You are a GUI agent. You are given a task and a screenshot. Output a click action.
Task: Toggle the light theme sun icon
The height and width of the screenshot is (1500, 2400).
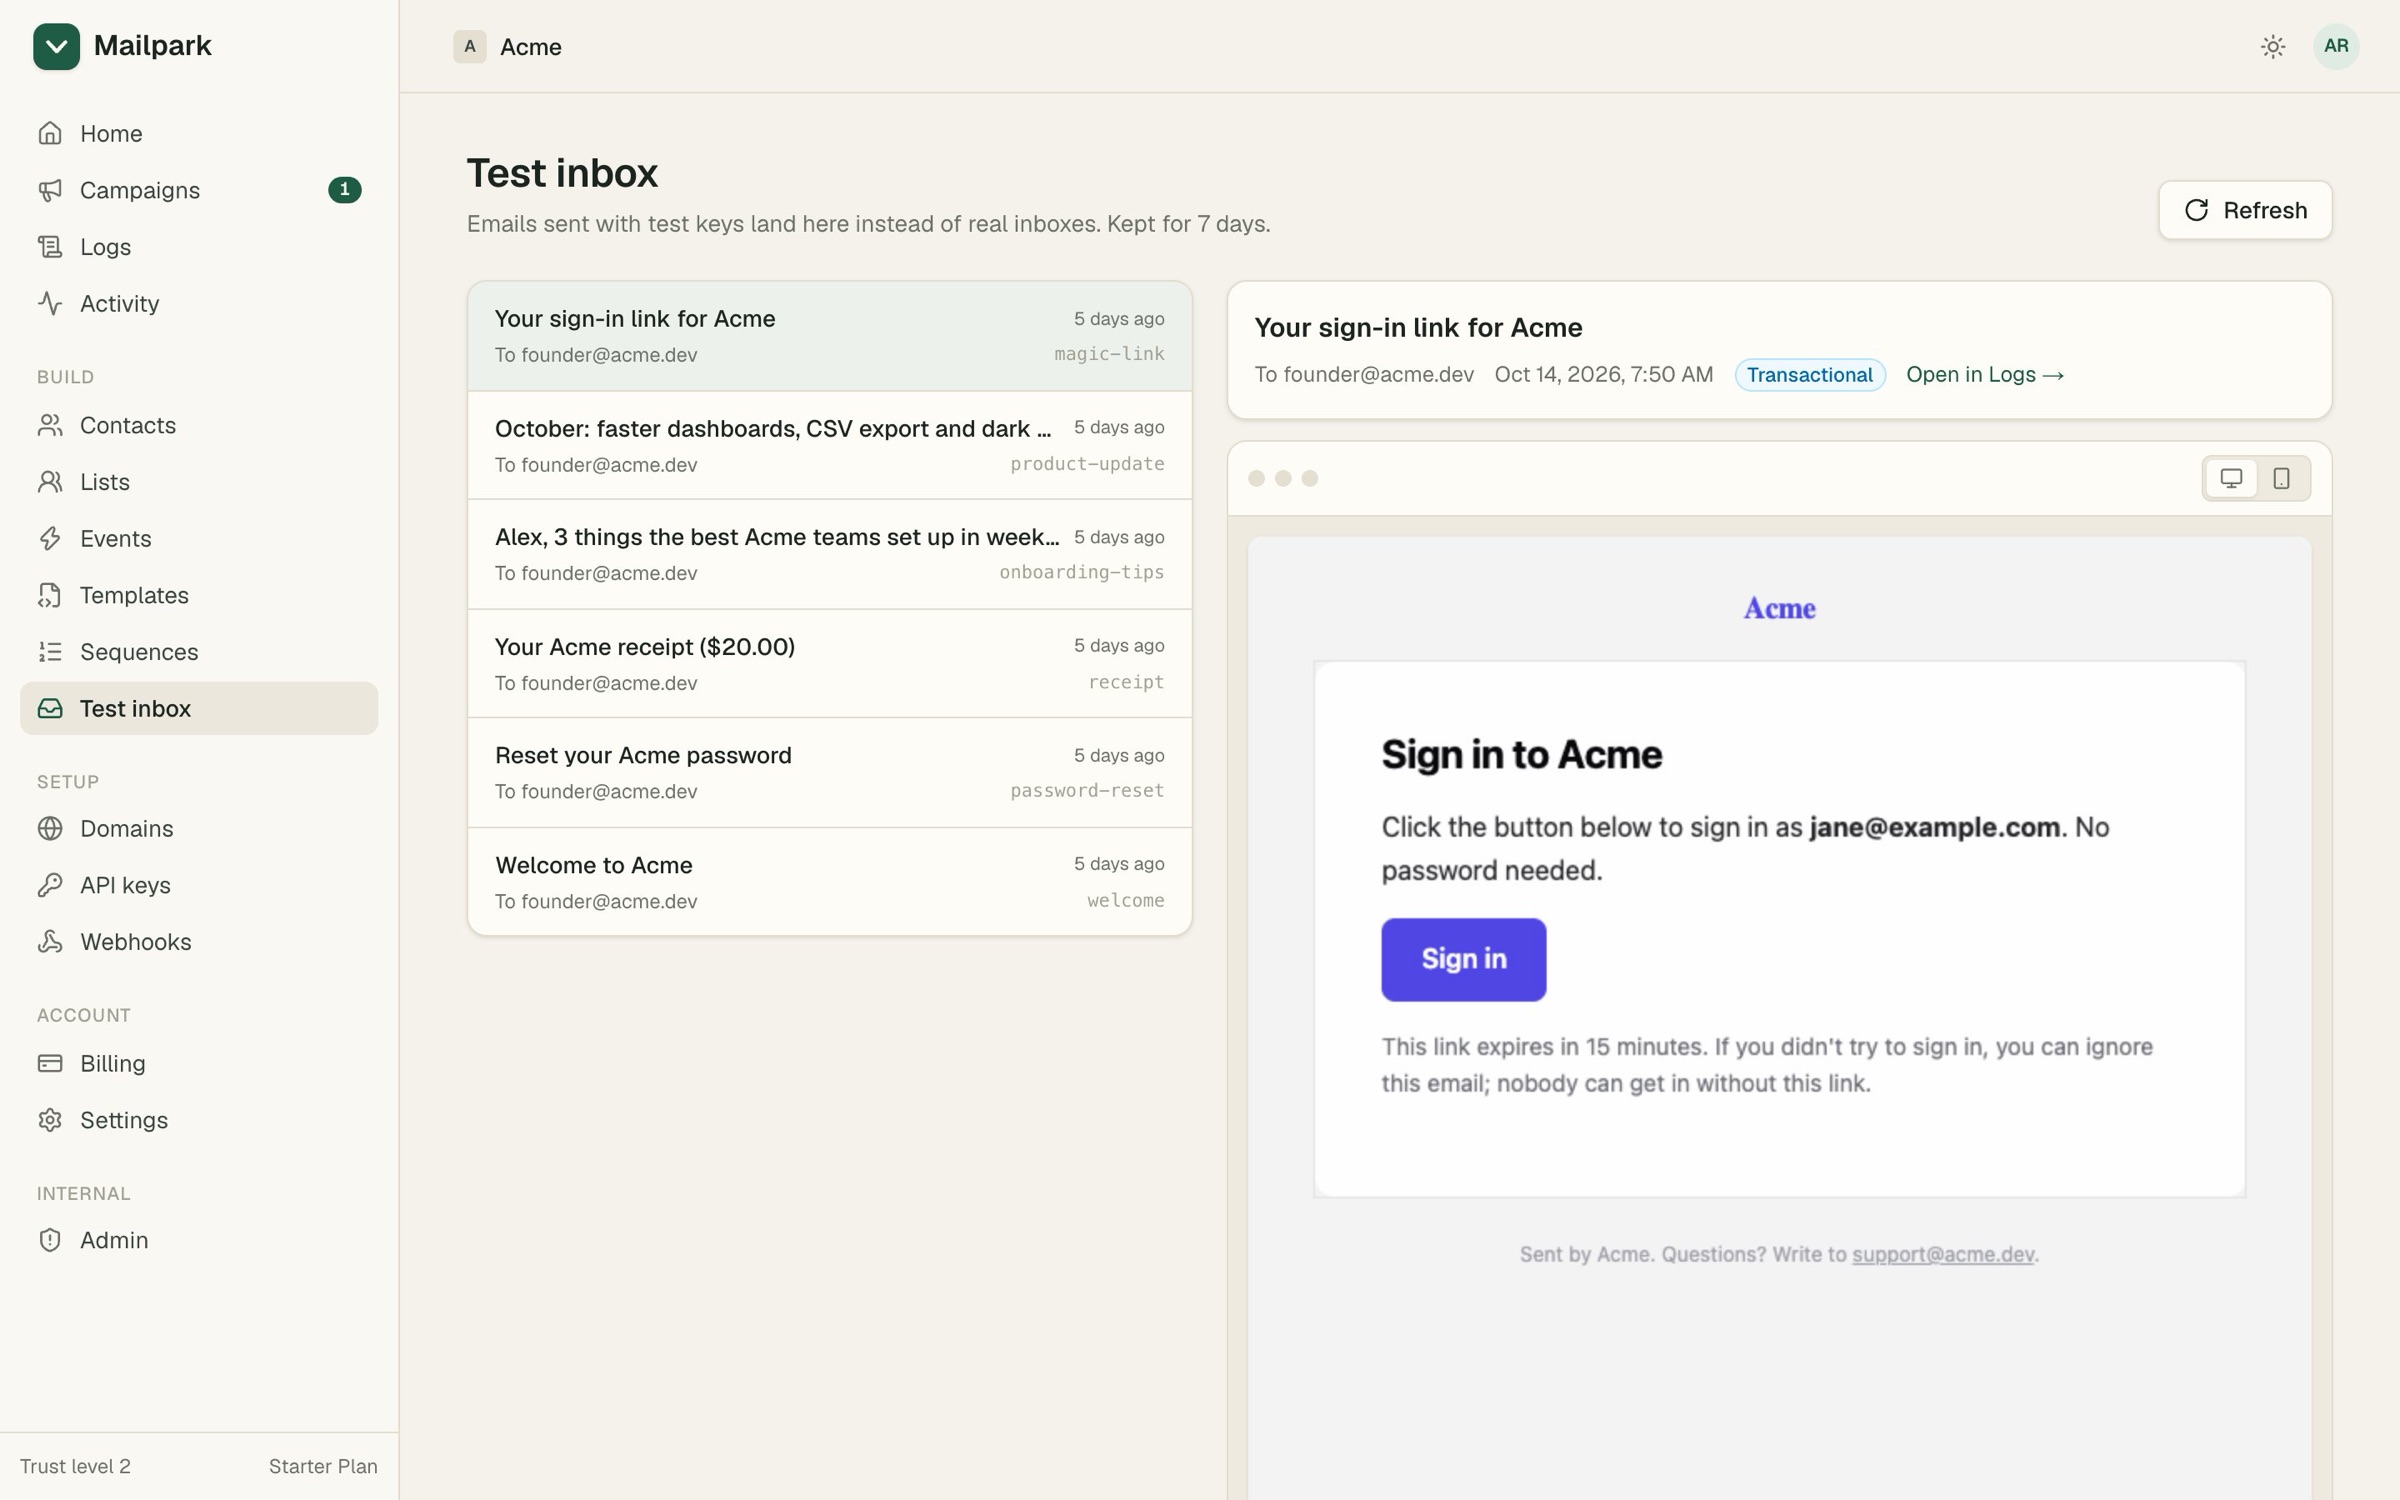2273,46
